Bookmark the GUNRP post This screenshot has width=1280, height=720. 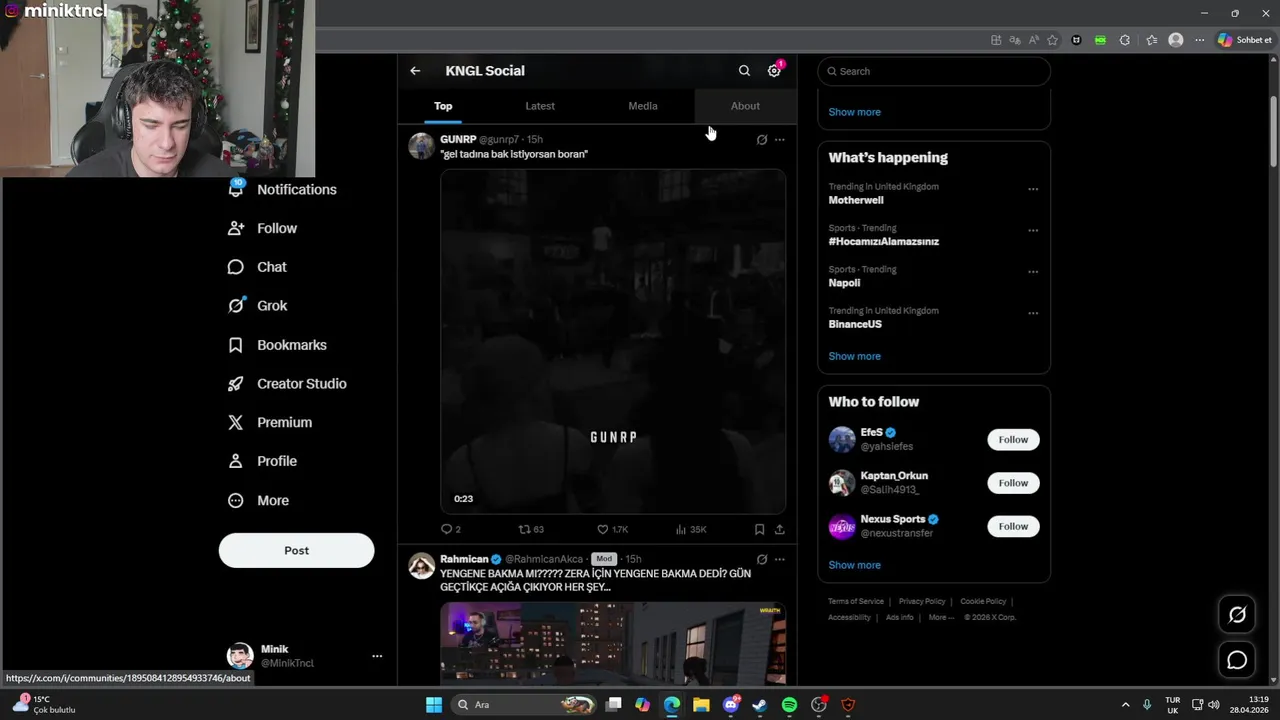coord(759,529)
